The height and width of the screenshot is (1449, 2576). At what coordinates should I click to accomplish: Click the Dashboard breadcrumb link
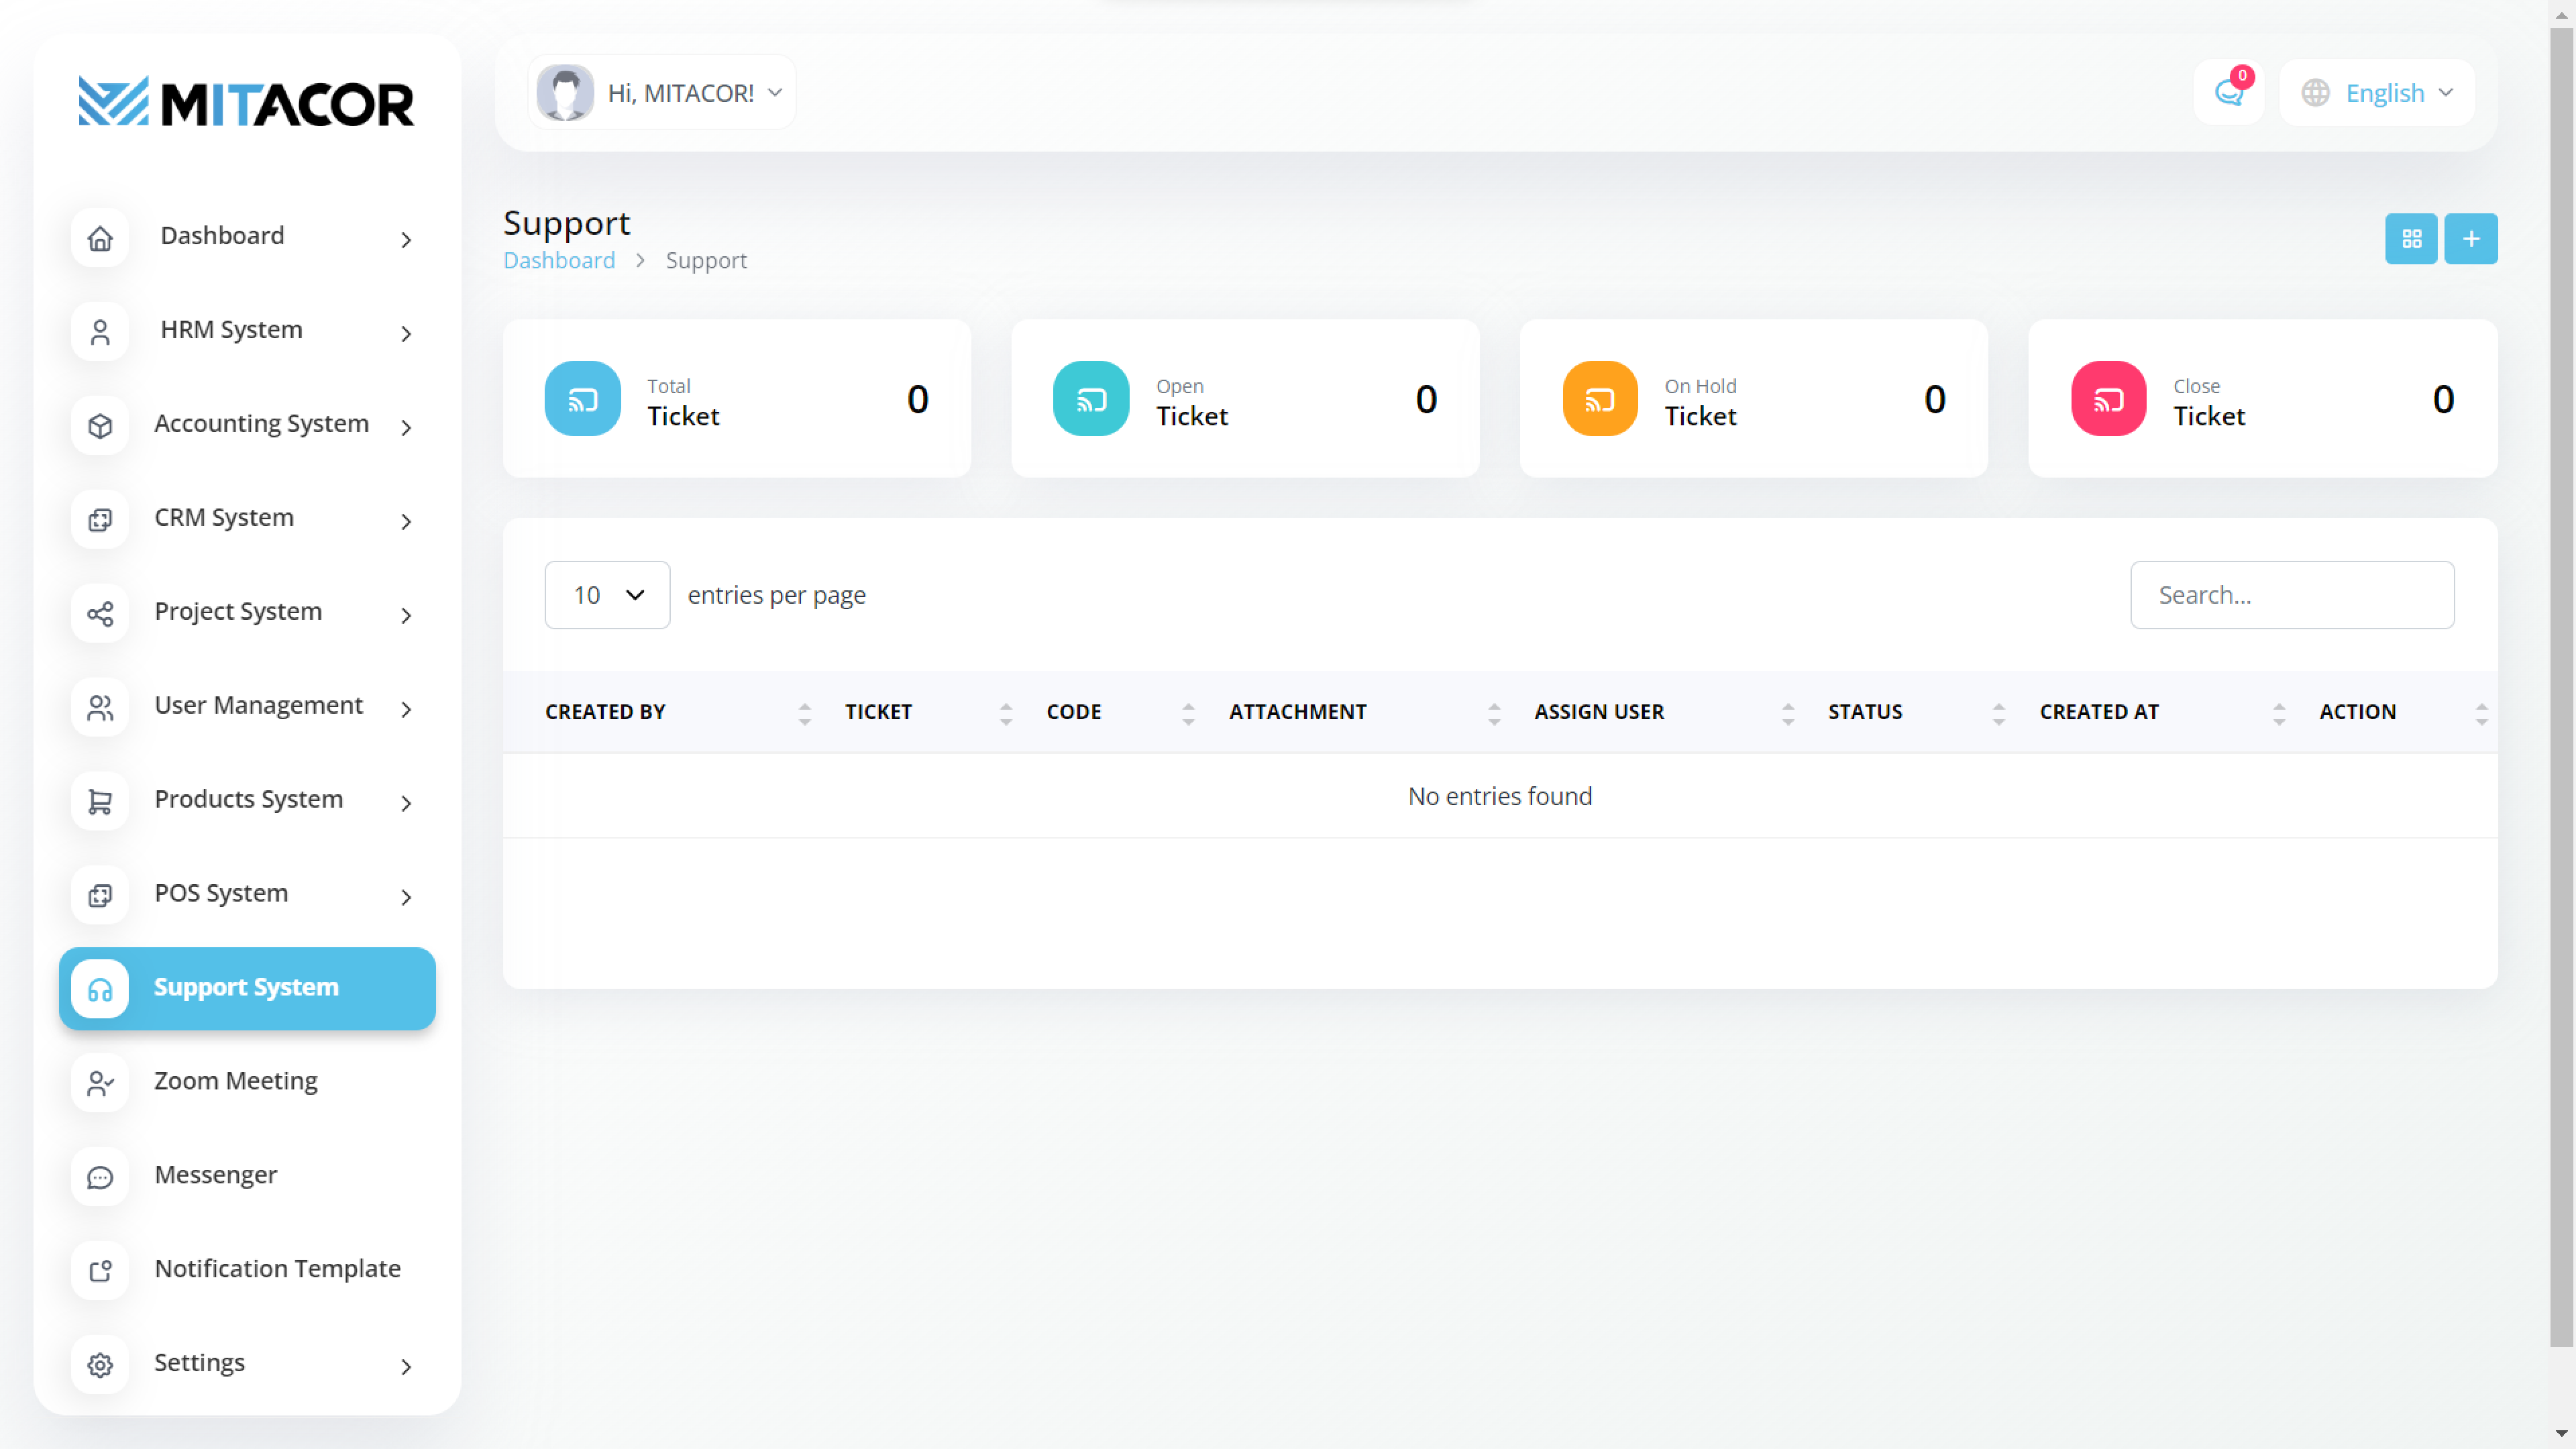(x=558, y=261)
